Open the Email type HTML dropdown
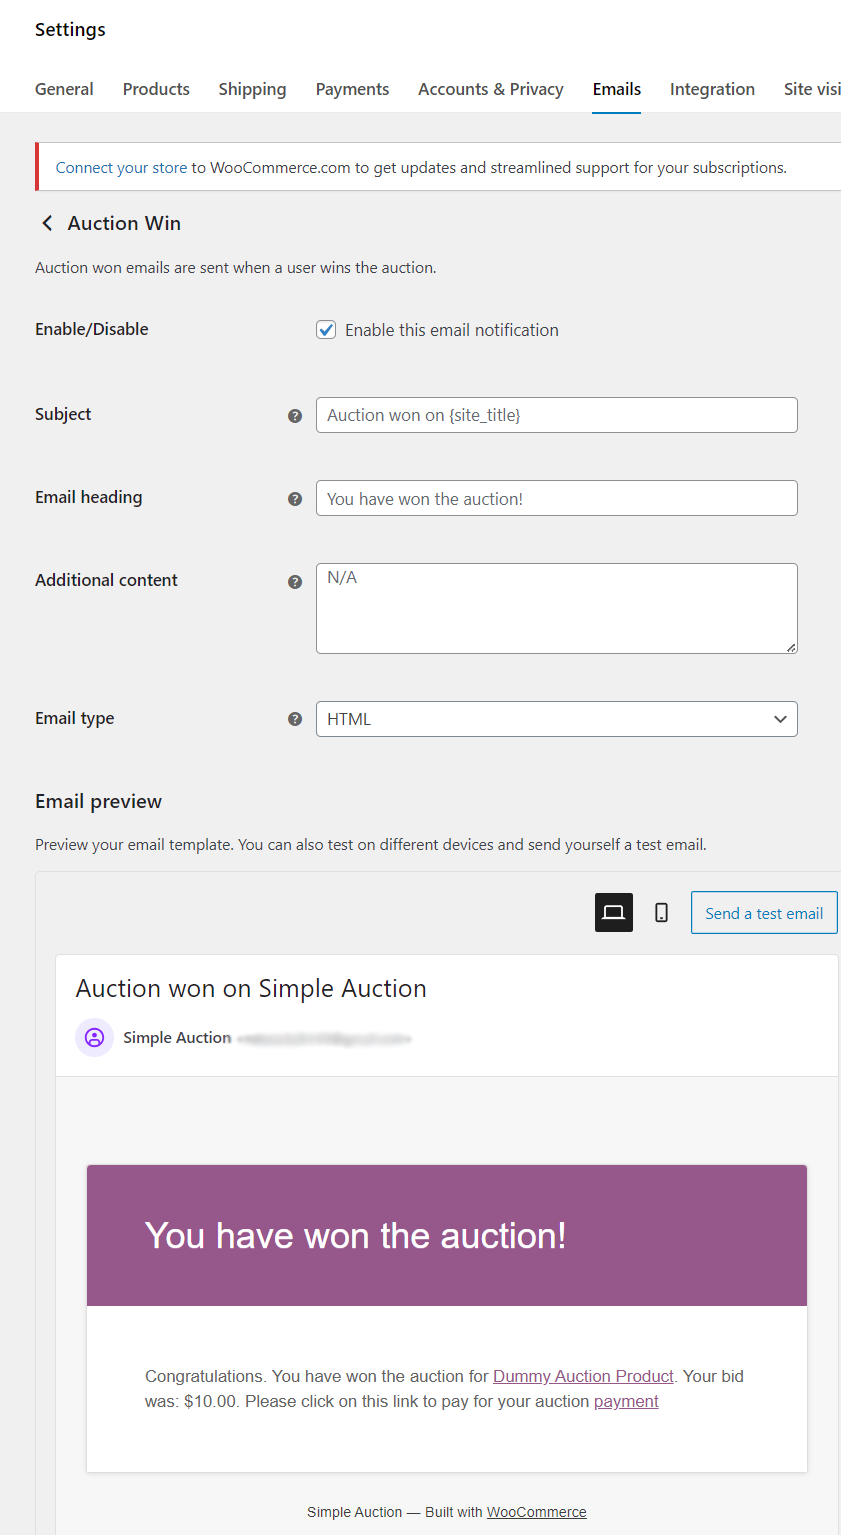Viewport: 841px width, 1535px height. [556, 719]
